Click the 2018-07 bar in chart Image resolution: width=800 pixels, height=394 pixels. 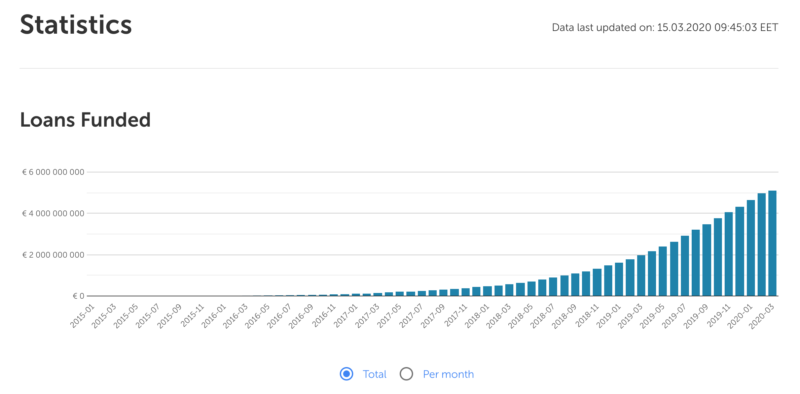[553, 286]
